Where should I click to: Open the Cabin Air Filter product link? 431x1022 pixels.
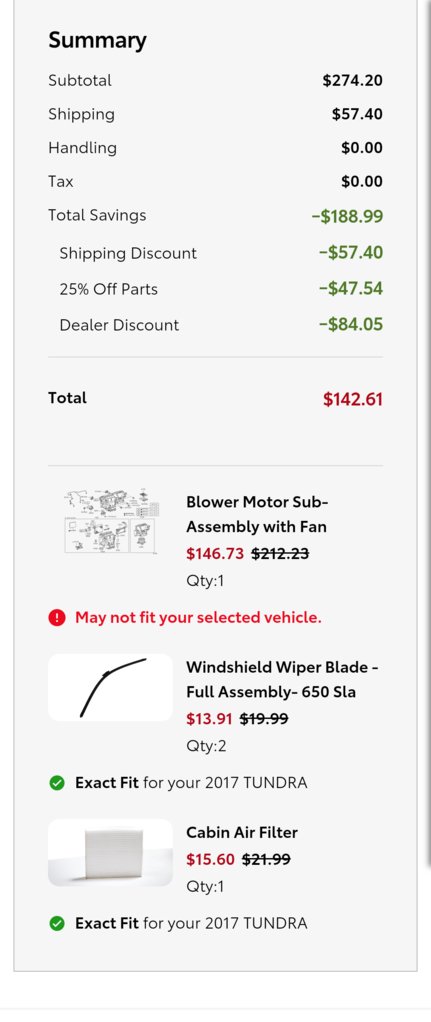click(x=242, y=832)
